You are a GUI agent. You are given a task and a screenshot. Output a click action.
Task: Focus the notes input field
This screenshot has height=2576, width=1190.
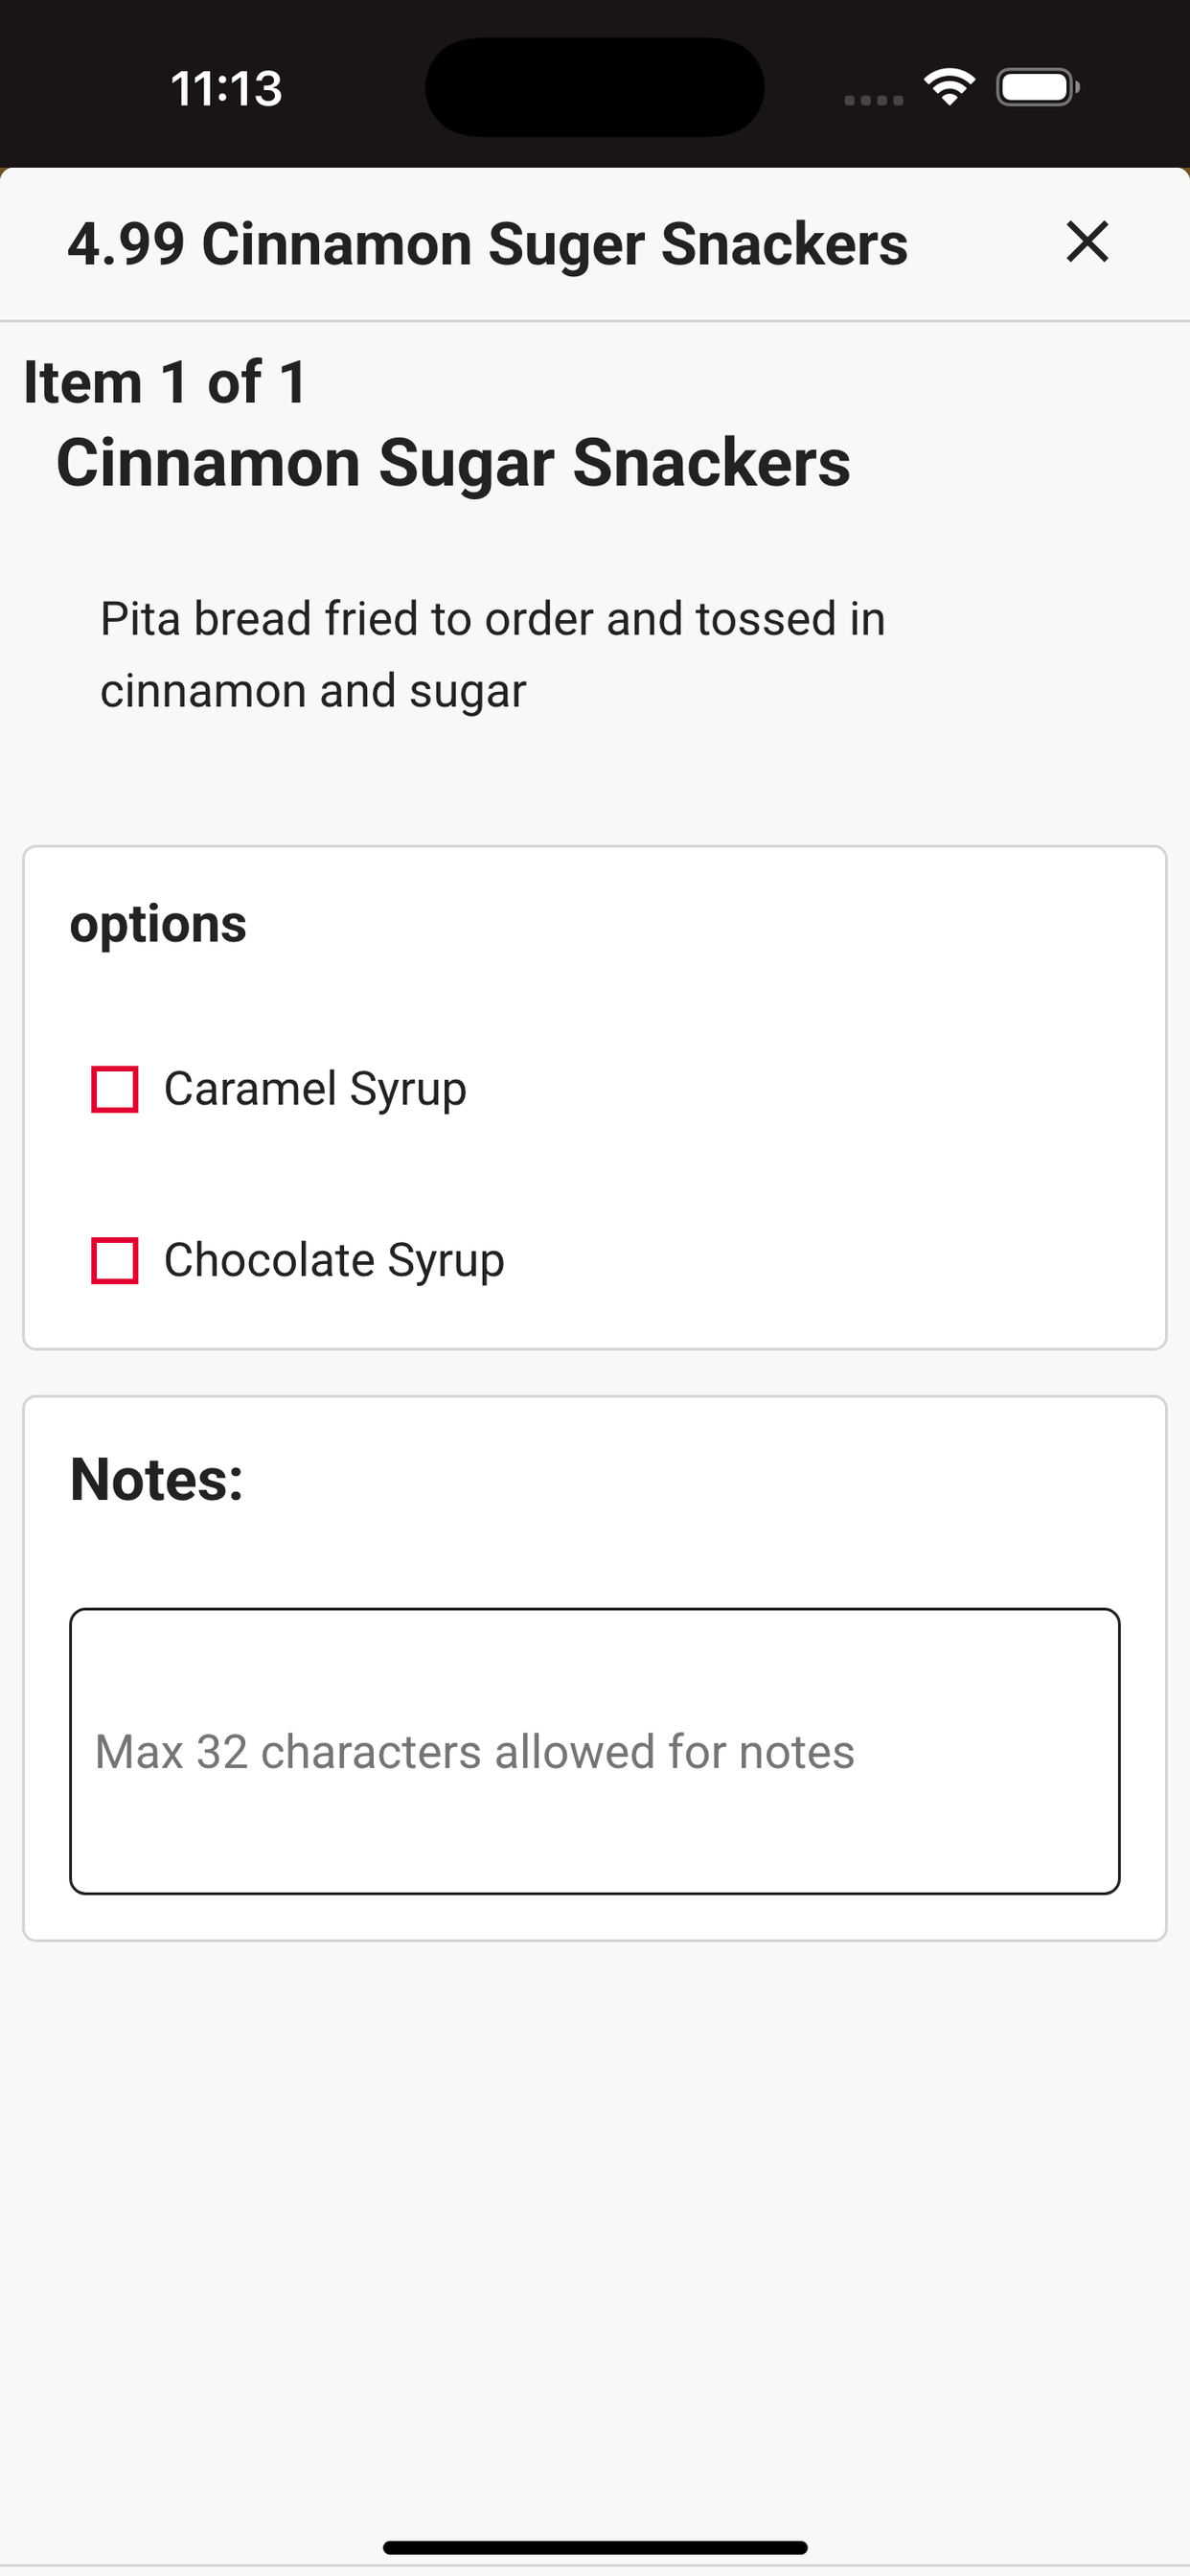tap(595, 1751)
